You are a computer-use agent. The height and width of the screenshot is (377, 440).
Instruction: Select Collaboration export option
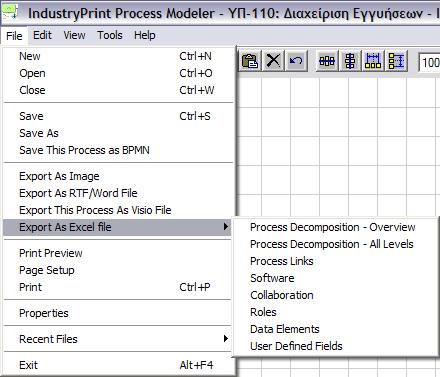point(335,295)
